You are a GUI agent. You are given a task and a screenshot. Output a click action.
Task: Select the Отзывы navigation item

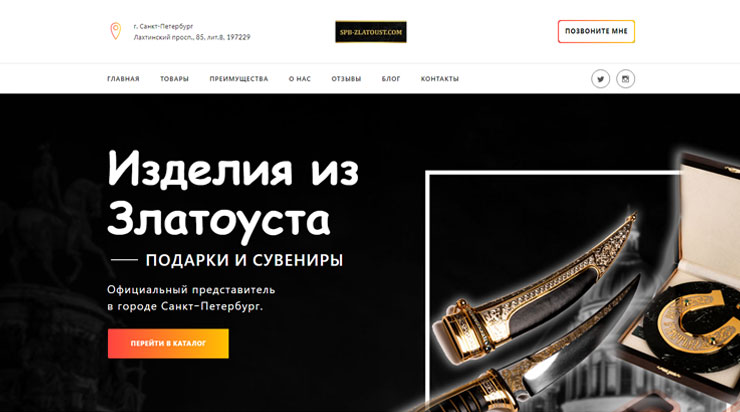point(346,79)
